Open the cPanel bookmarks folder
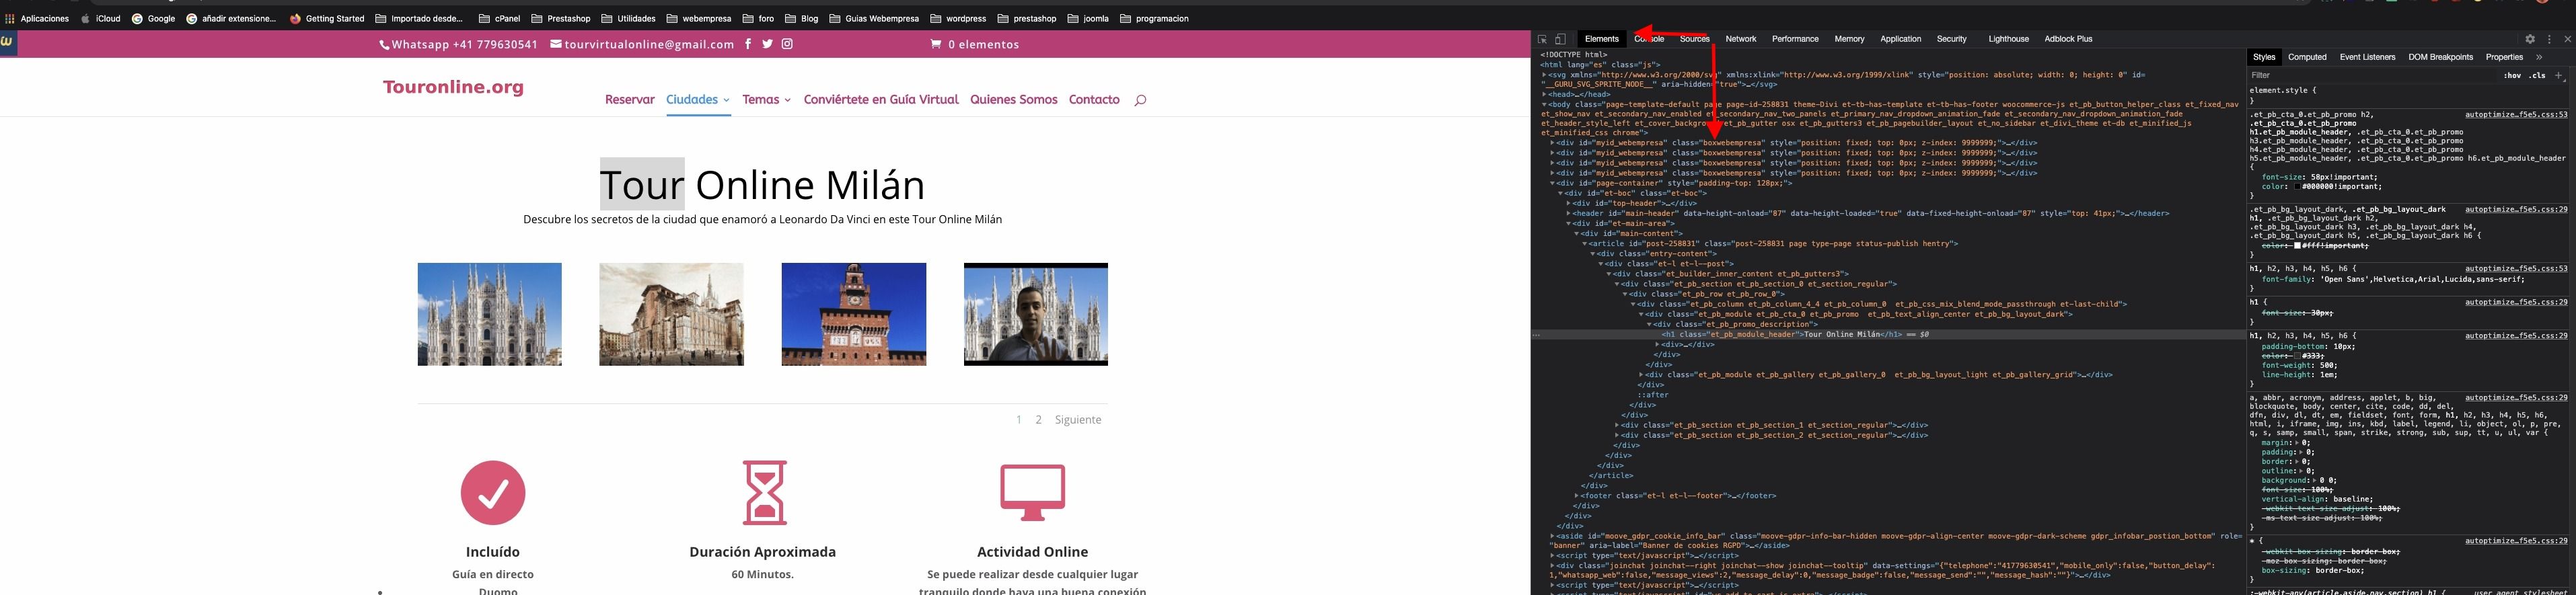 coord(499,18)
